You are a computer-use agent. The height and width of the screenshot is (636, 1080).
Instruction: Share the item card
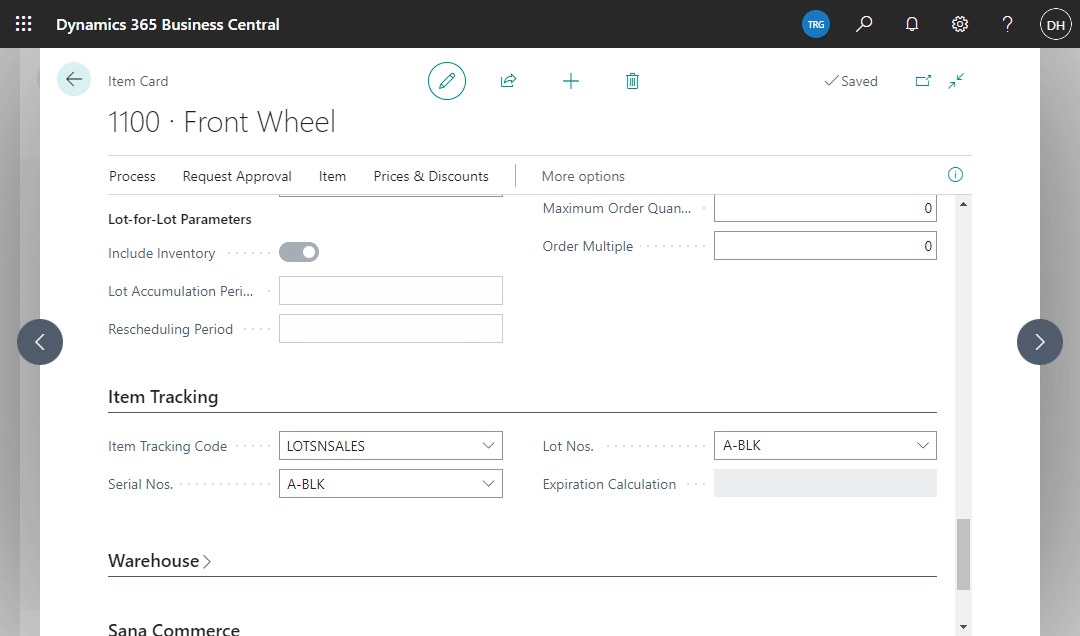[508, 81]
